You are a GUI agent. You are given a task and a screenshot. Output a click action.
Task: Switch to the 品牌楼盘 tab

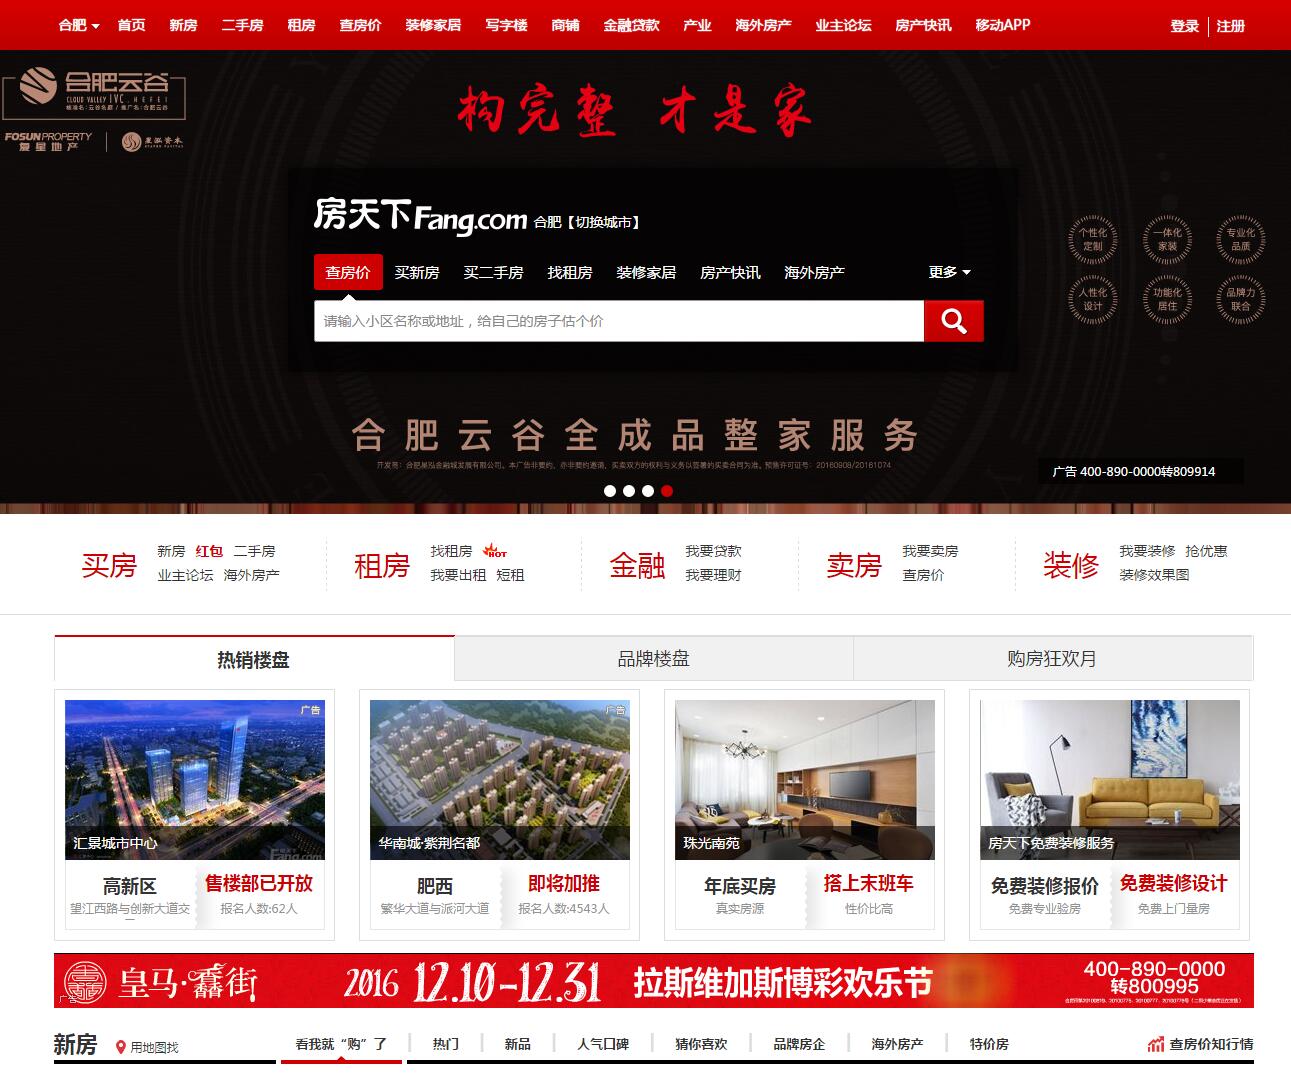tap(653, 659)
